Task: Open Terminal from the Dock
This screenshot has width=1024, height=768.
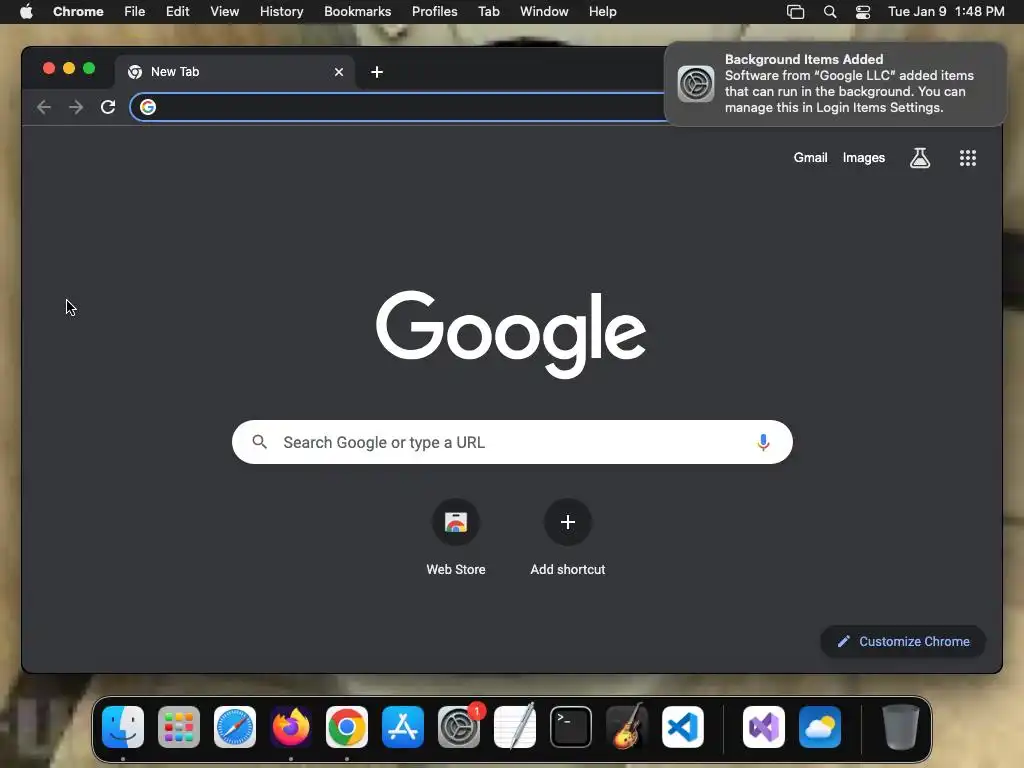Action: click(x=571, y=727)
